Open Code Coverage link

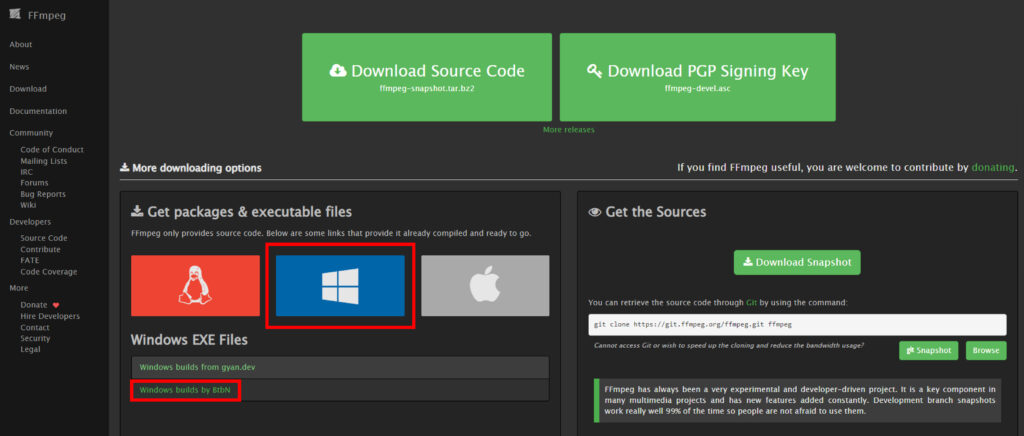[48, 272]
